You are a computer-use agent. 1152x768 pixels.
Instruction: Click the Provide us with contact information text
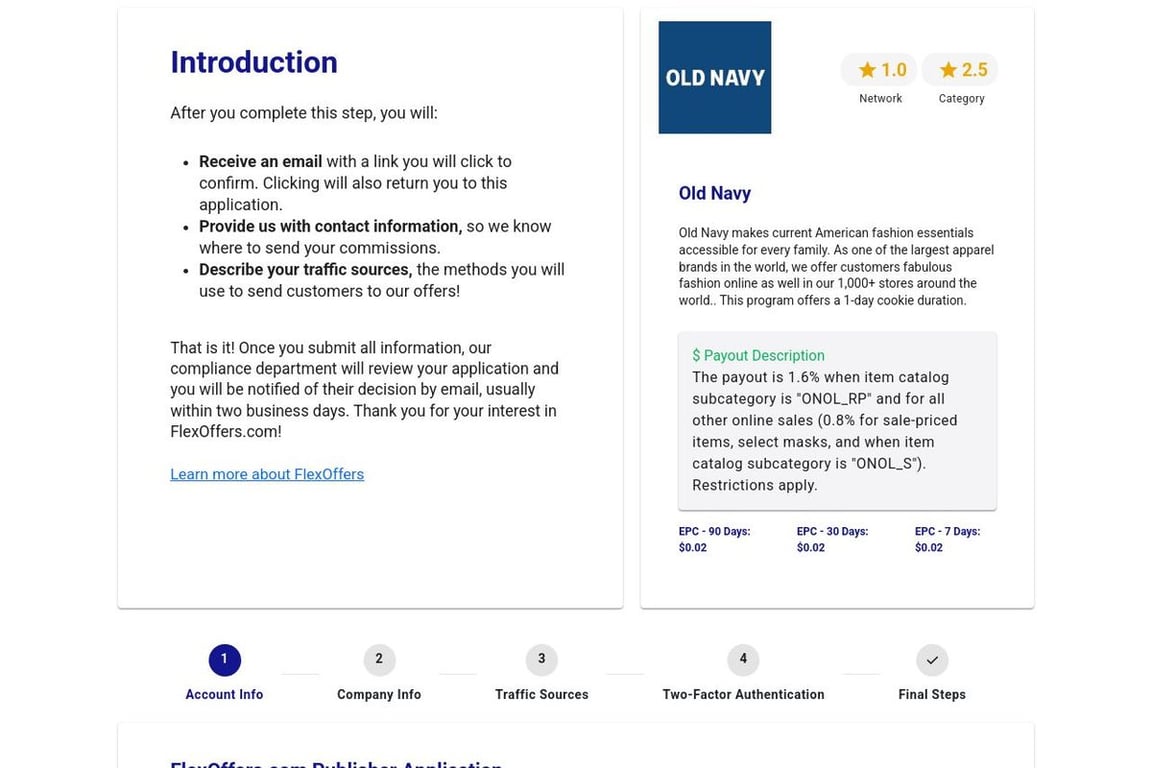(x=331, y=226)
